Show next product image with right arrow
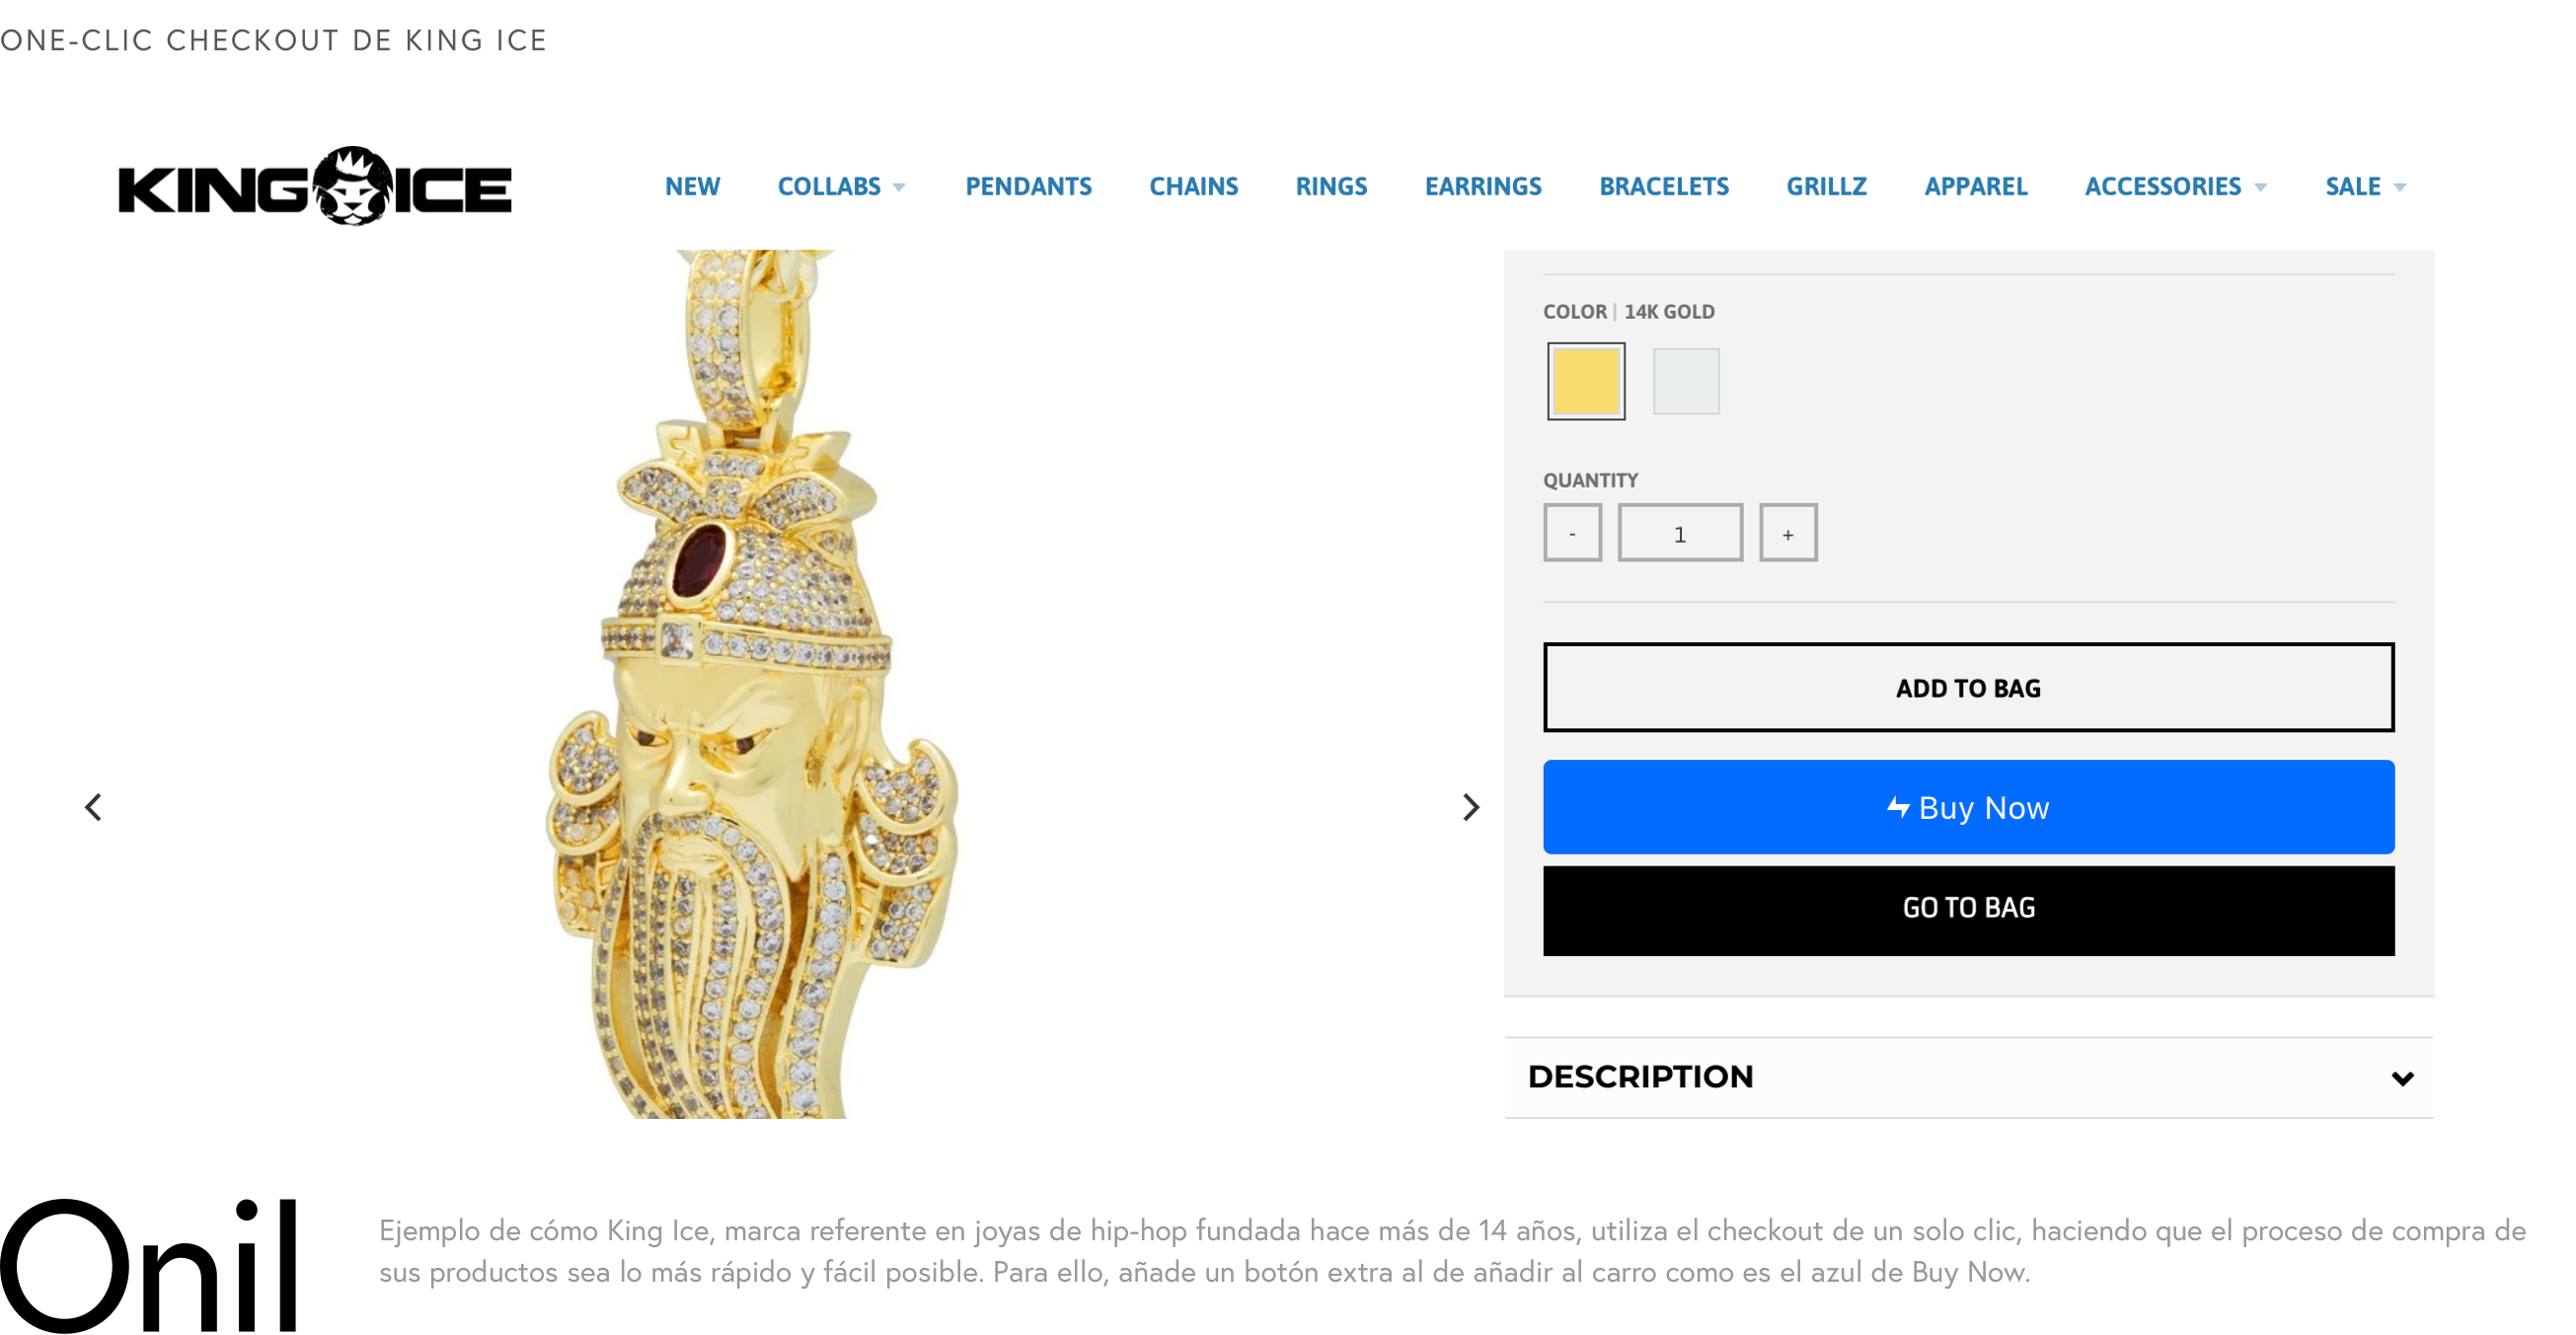 coord(1470,807)
